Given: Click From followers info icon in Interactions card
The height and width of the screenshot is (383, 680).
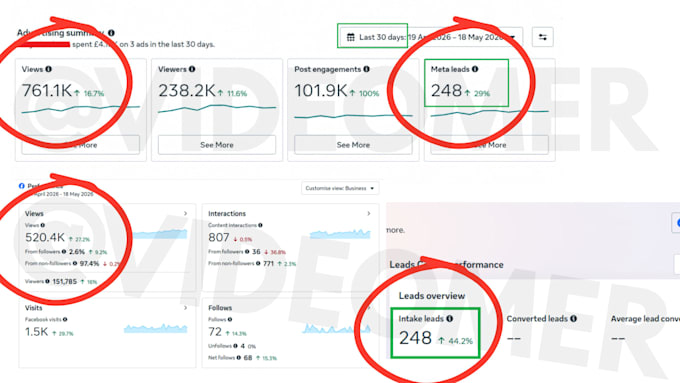Looking at the screenshot, I should tap(247, 252).
